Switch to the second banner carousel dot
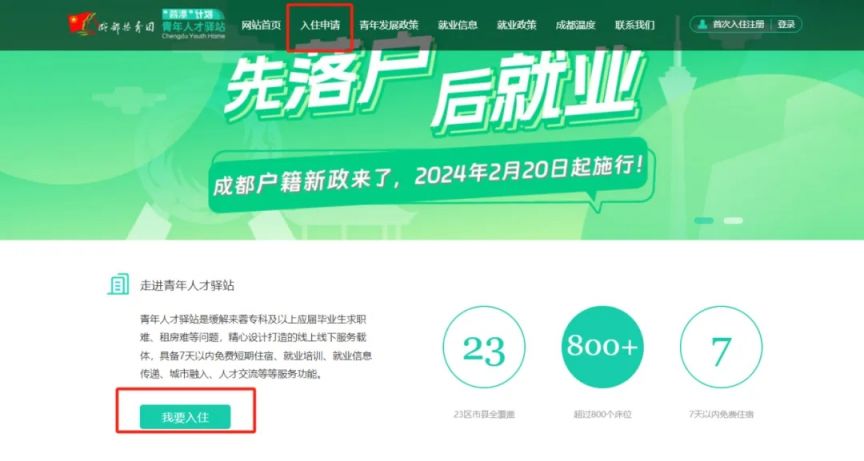The height and width of the screenshot is (461, 864). (x=733, y=220)
